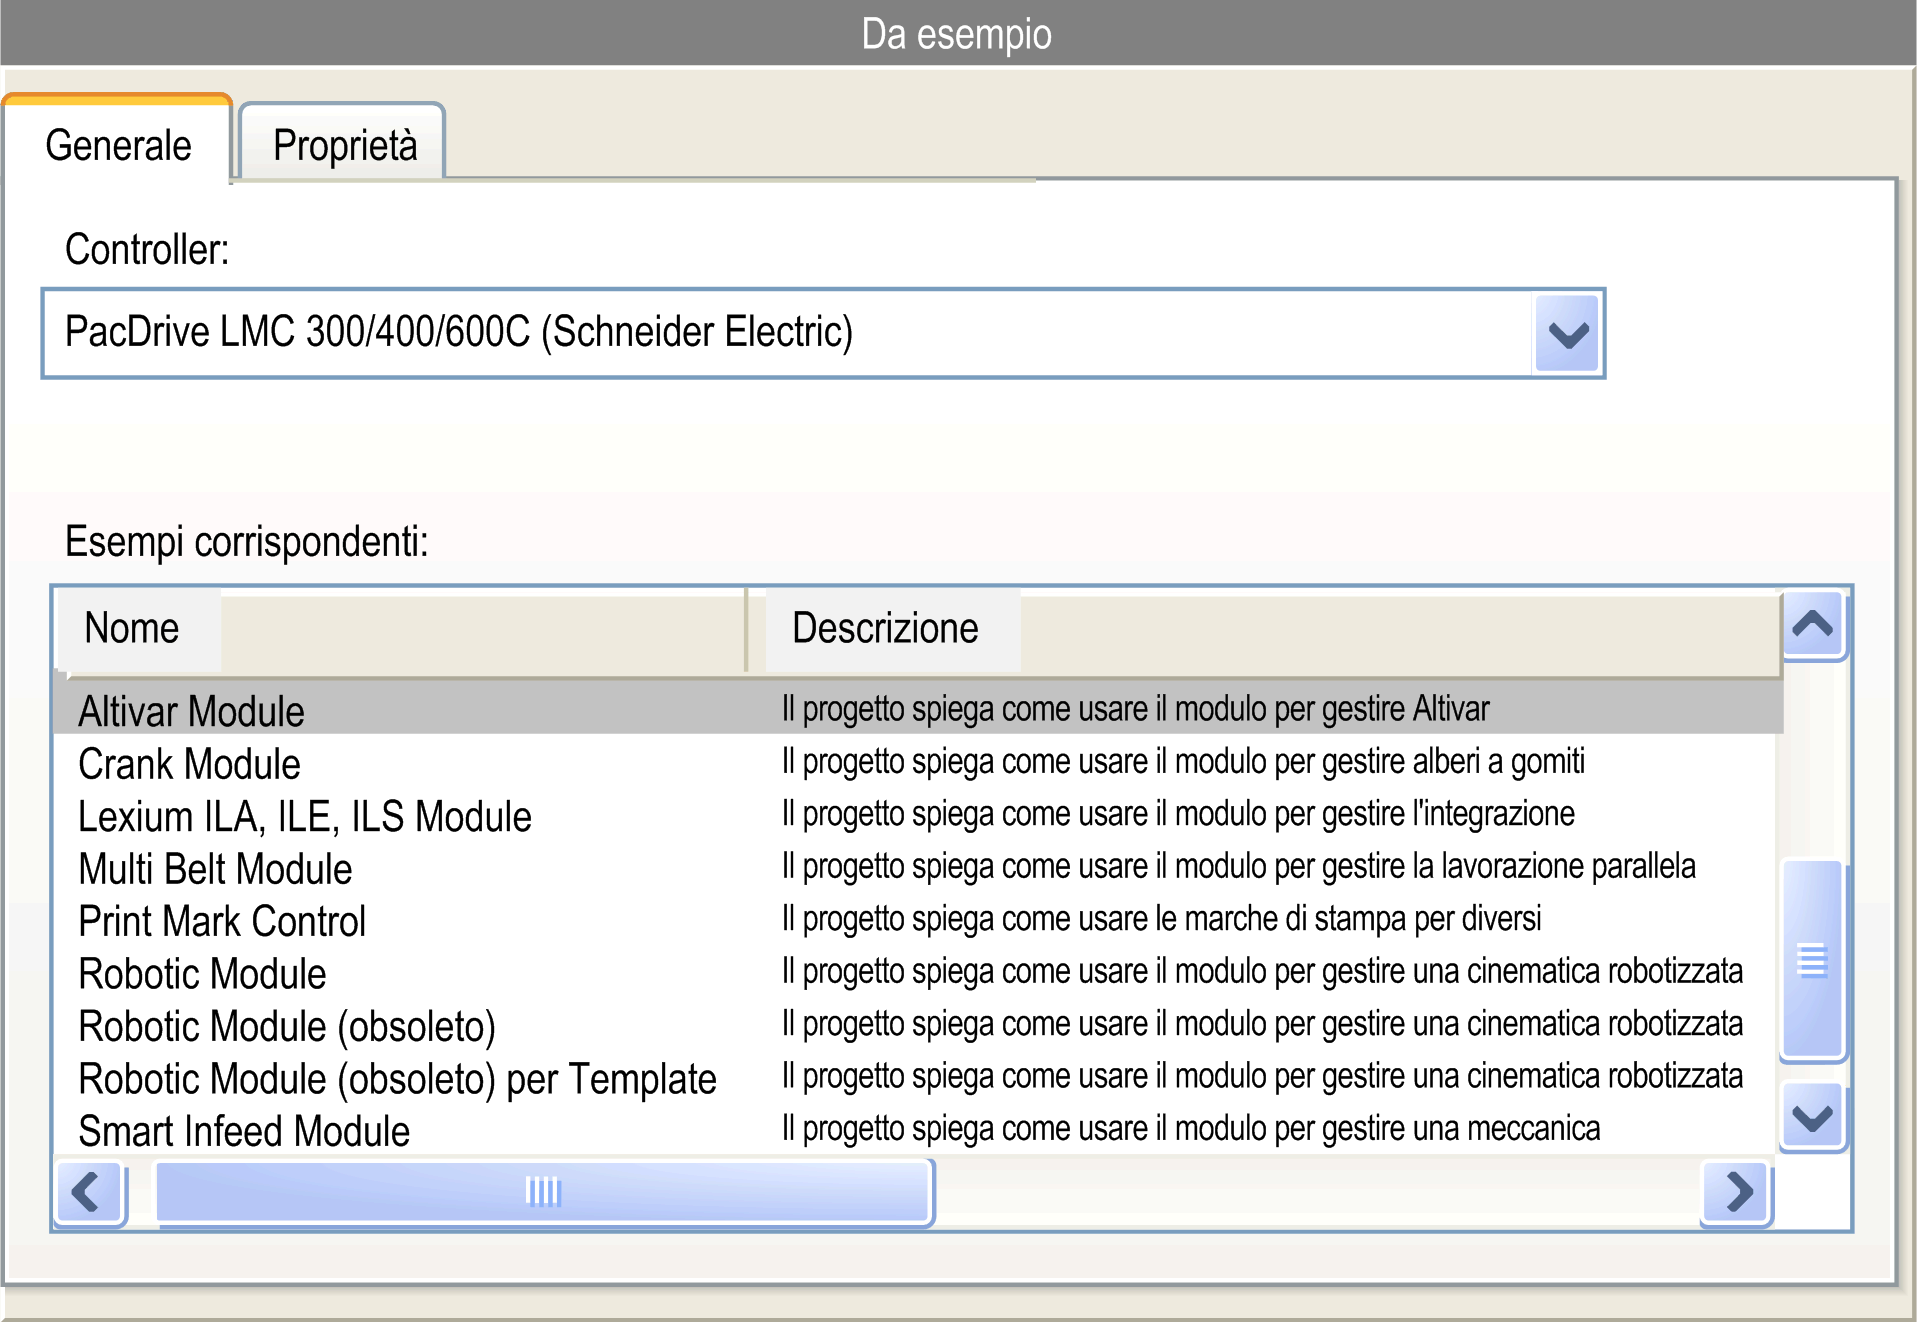The height and width of the screenshot is (1322, 1917).
Task: Click the PacDrive LMC controller combo box
Action: coord(823,333)
